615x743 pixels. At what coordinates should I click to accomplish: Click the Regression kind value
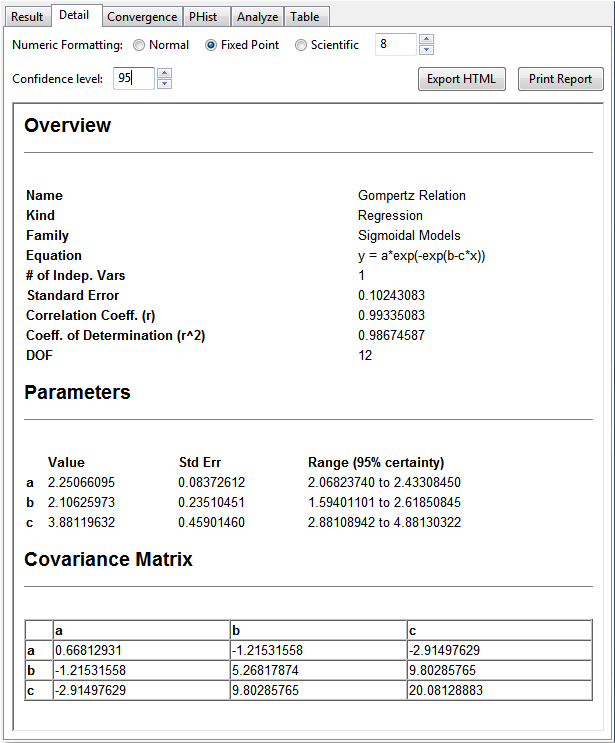(x=390, y=216)
